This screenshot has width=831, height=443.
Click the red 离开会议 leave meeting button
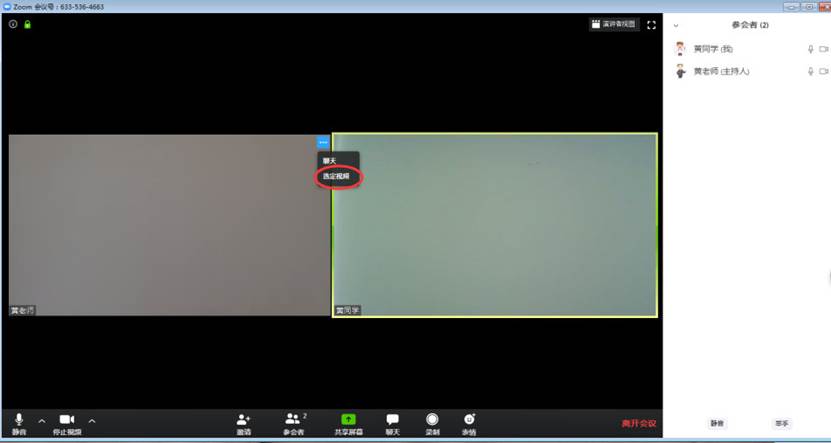[x=638, y=423]
